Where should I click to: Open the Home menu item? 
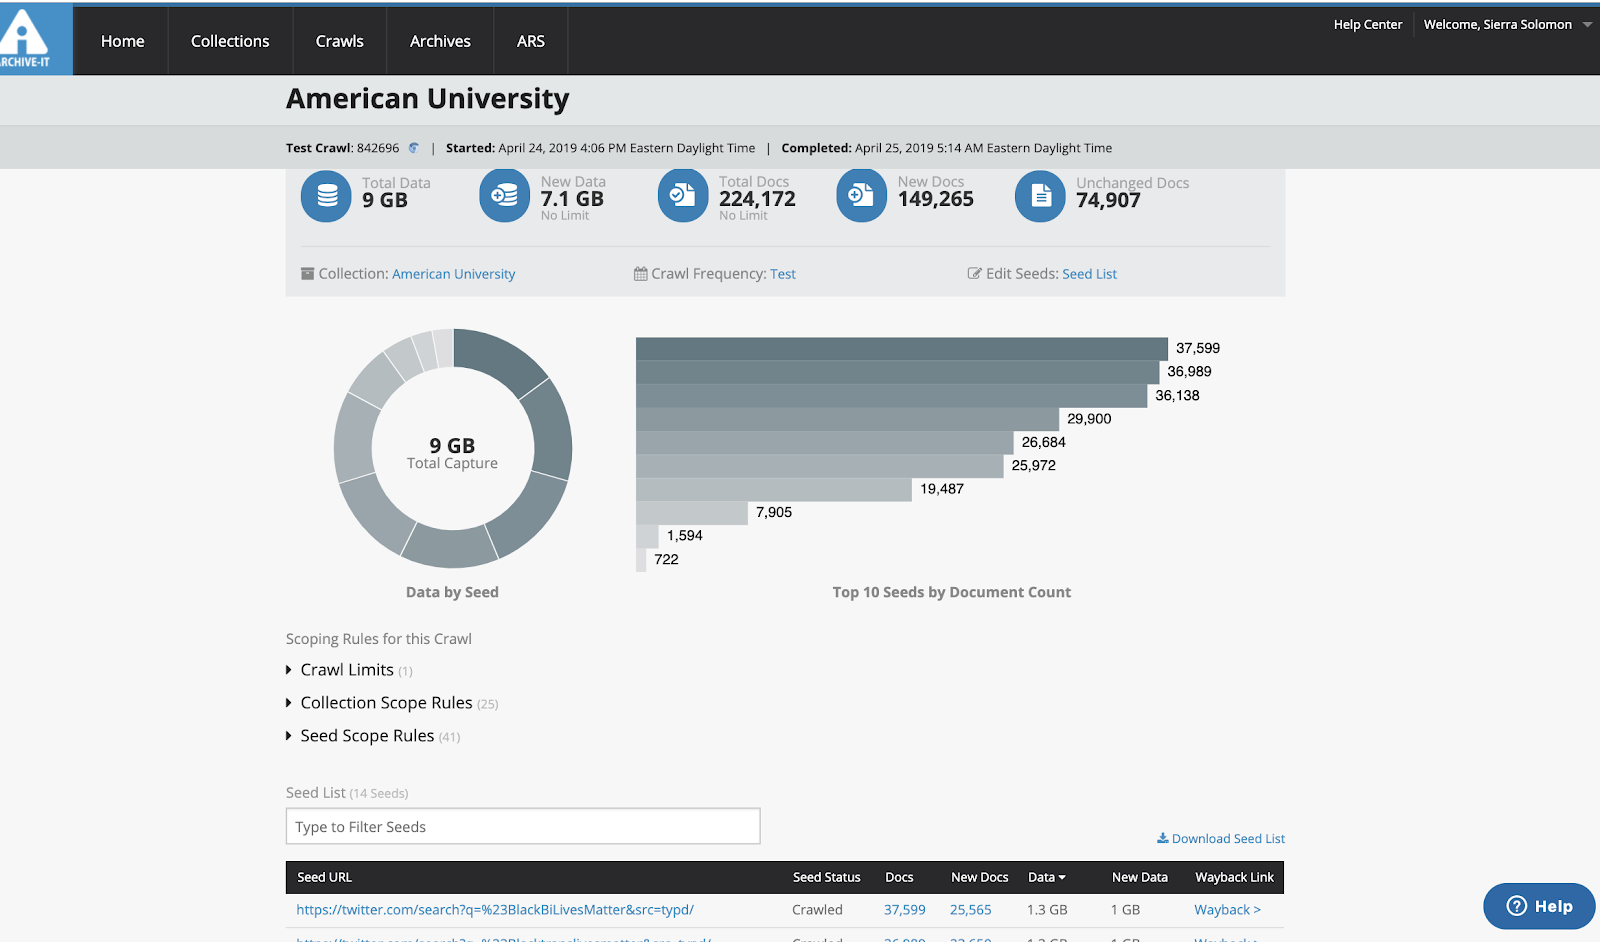click(x=123, y=41)
